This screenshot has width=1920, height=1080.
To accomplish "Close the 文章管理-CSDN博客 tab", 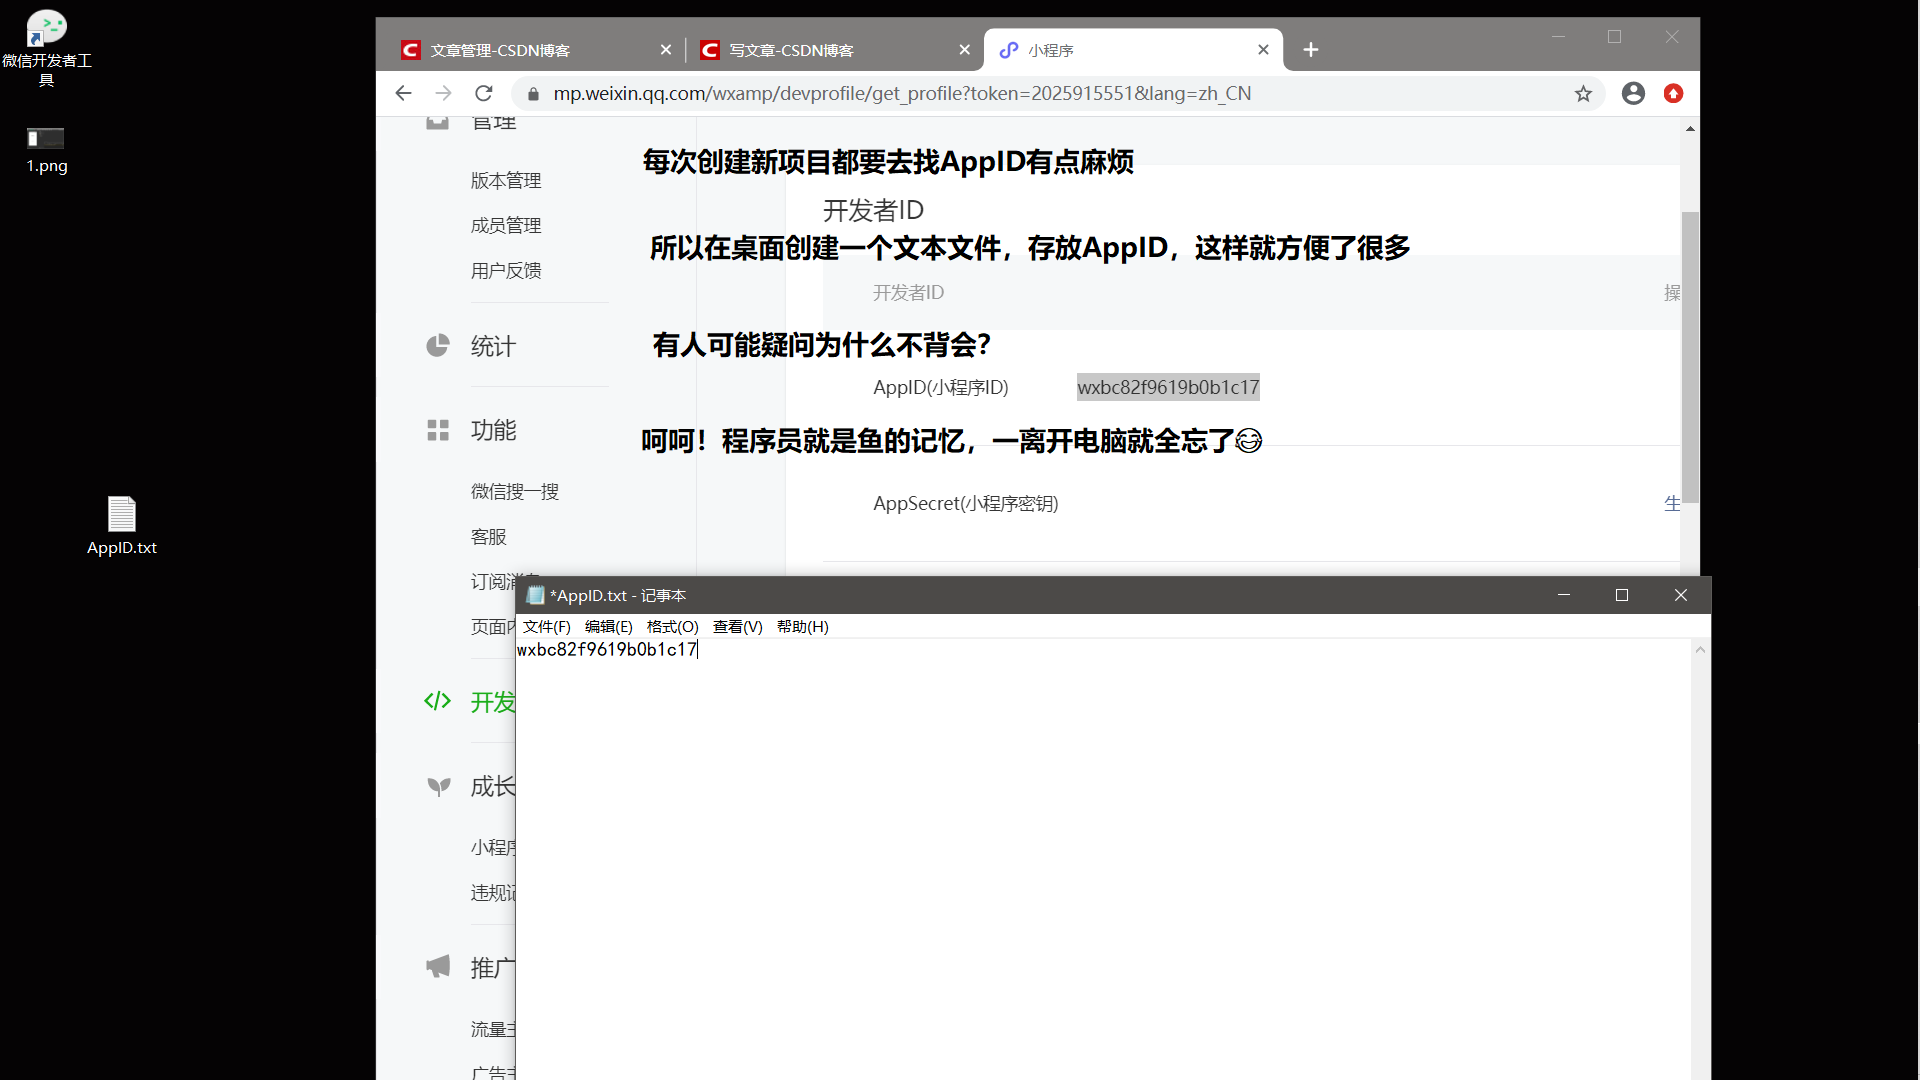I will (x=666, y=50).
